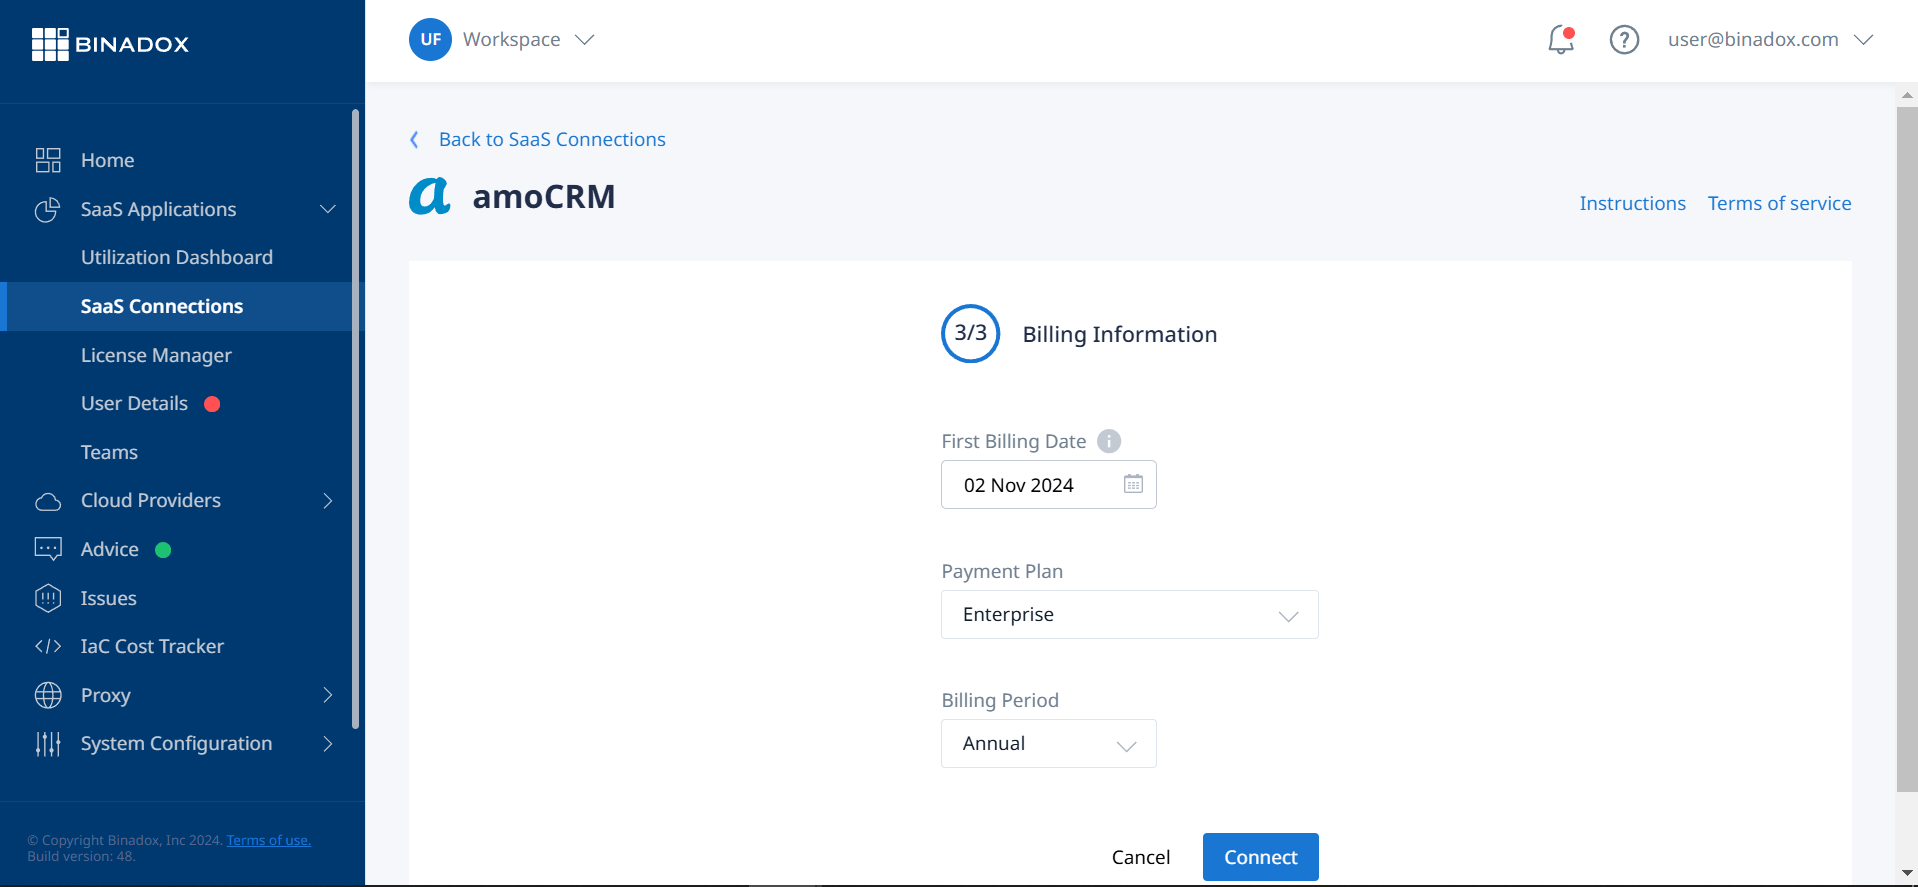The width and height of the screenshot is (1918, 887).
Task: Click the First Billing Date field
Action: 1048,484
